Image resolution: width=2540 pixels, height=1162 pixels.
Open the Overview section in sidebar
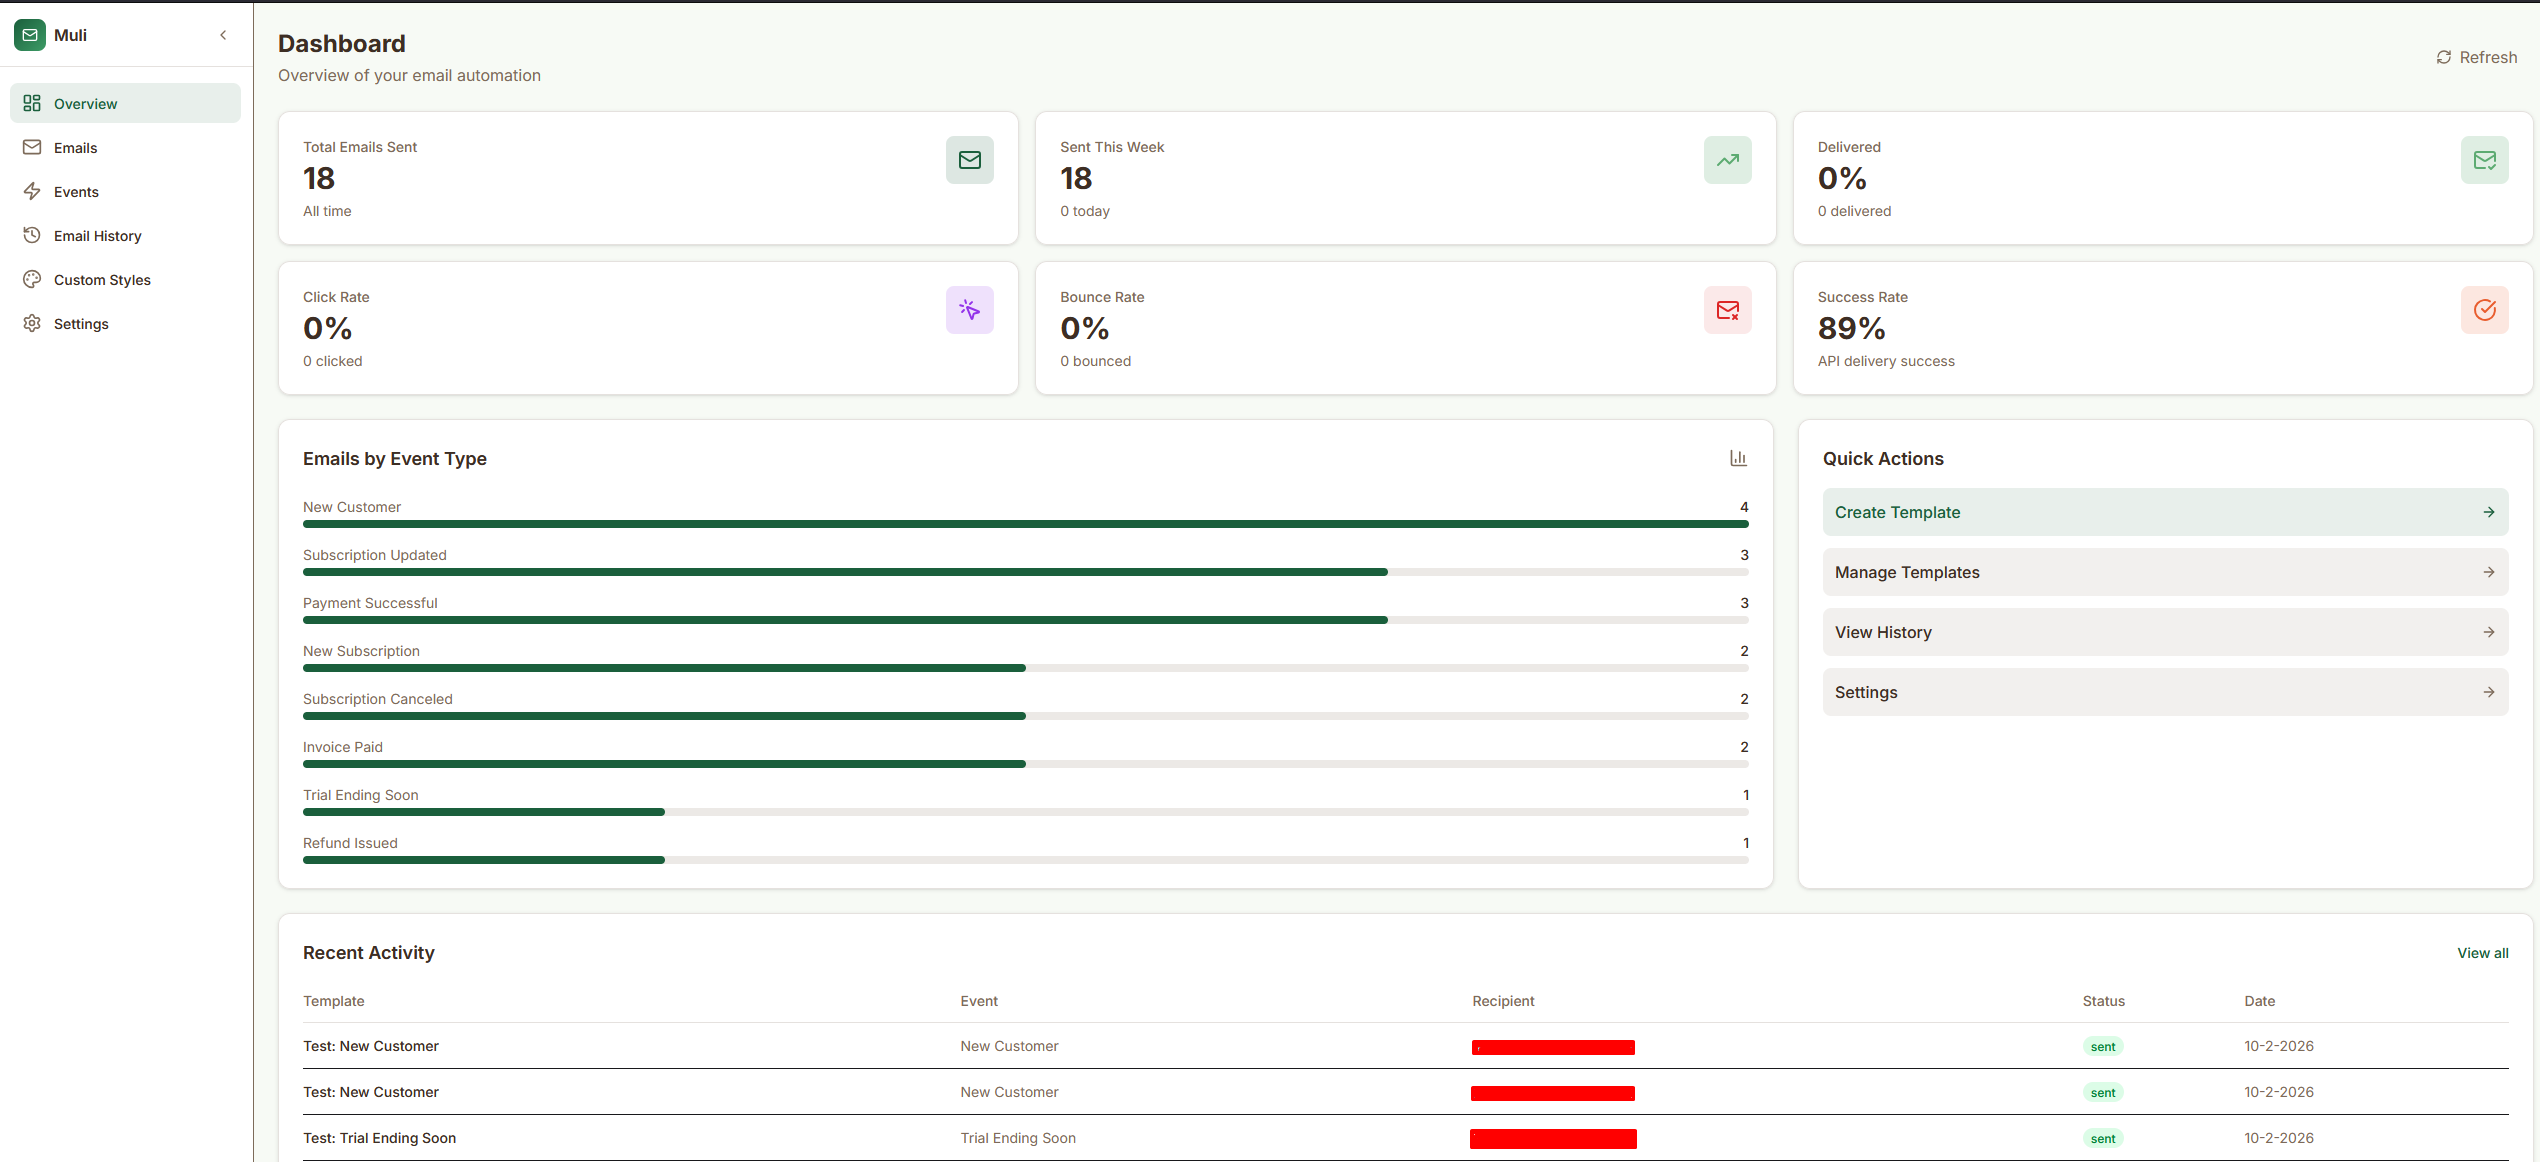(x=85, y=103)
